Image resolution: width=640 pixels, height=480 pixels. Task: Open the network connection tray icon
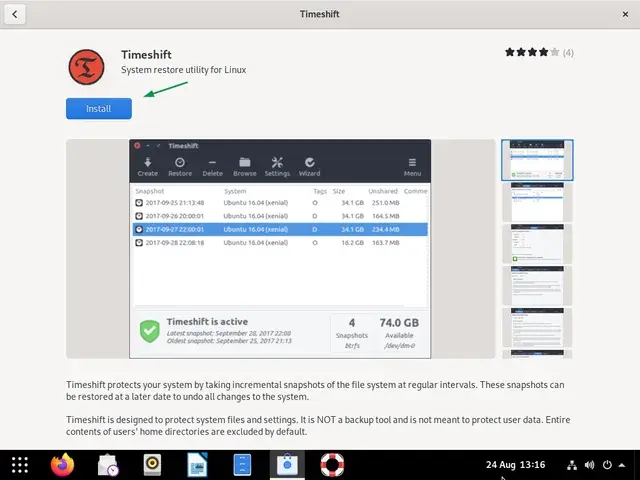pyautogui.click(x=572, y=465)
